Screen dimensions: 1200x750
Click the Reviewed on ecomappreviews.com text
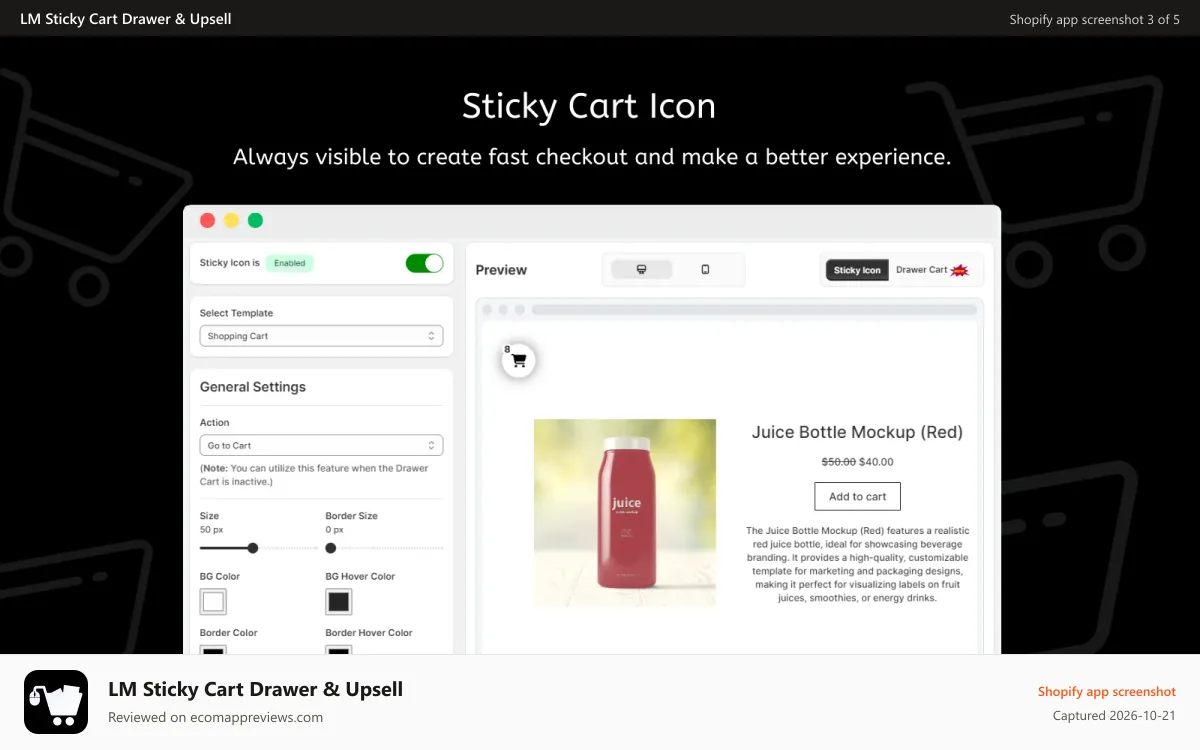point(215,717)
